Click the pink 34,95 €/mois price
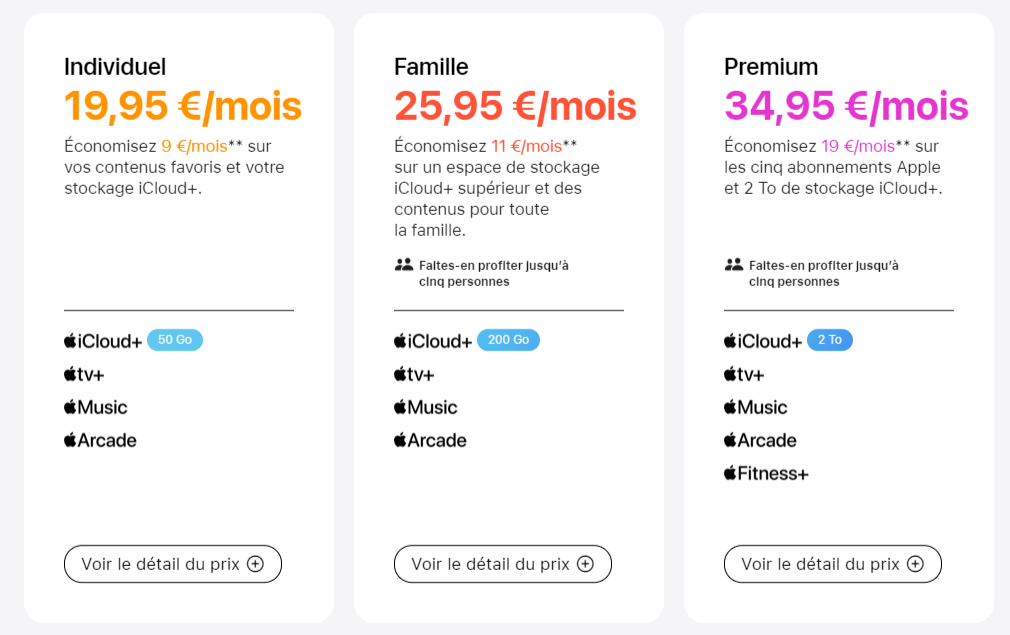The width and height of the screenshot is (1010, 635). coord(846,106)
